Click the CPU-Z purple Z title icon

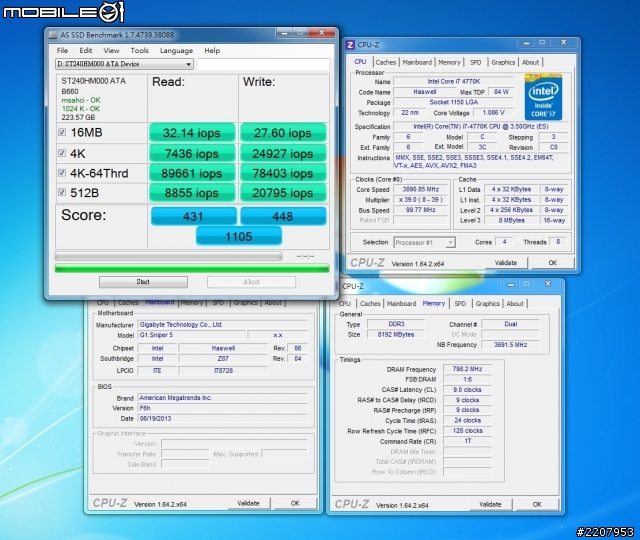(x=350, y=45)
